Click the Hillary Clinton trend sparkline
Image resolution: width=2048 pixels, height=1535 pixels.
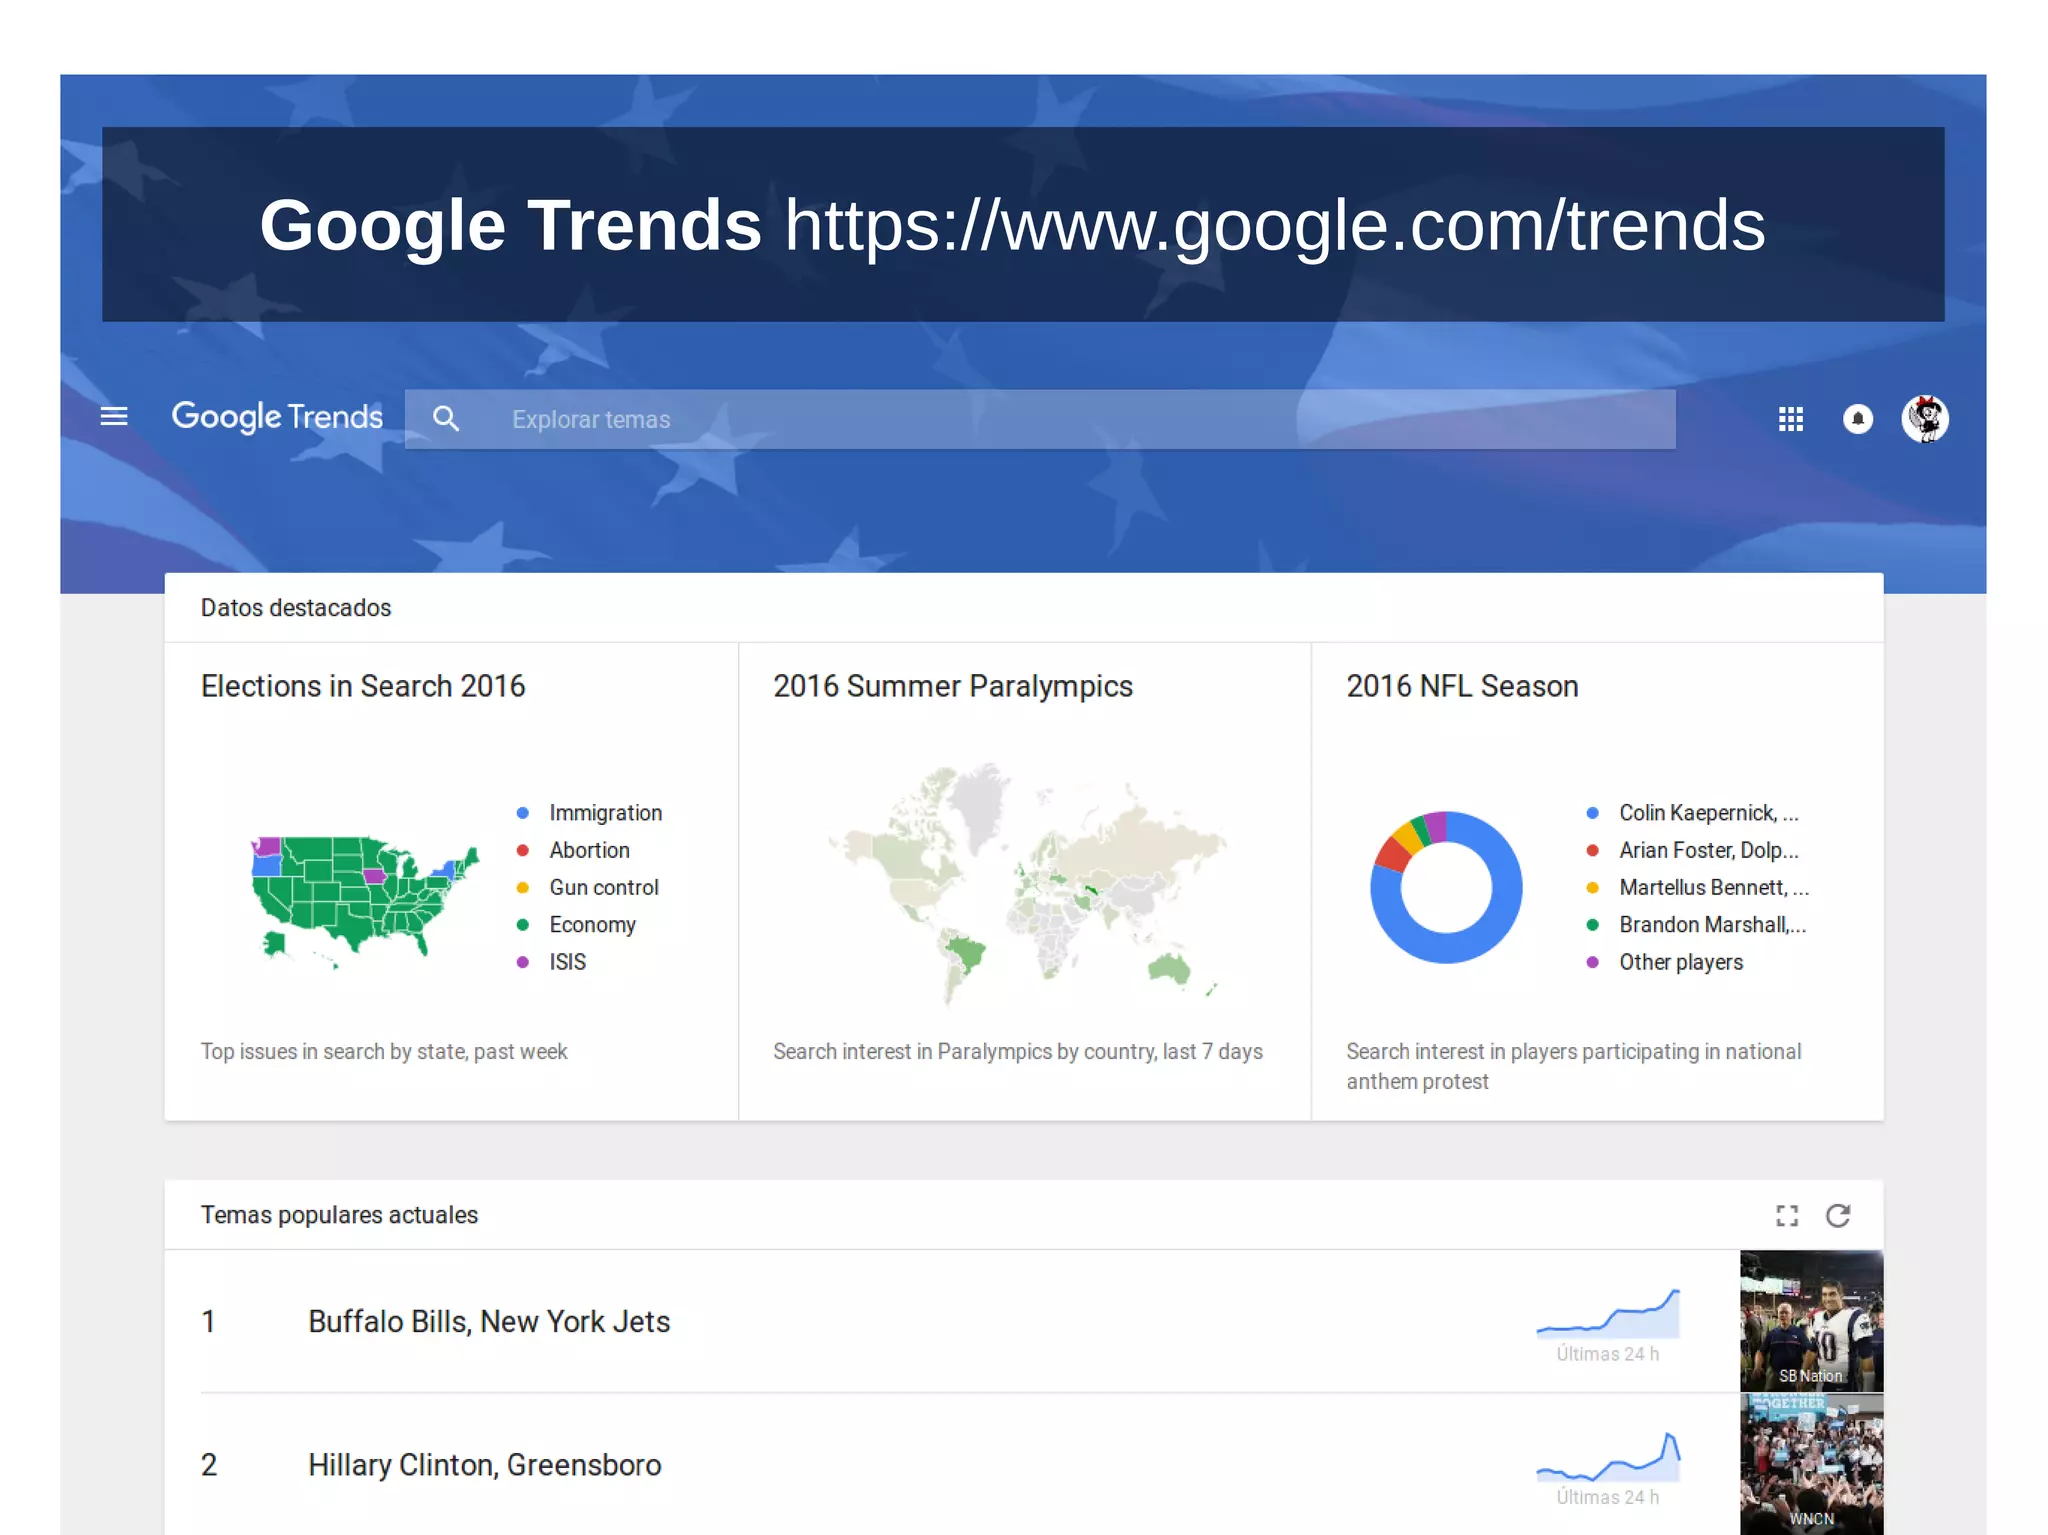[x=1608, y=1457]
